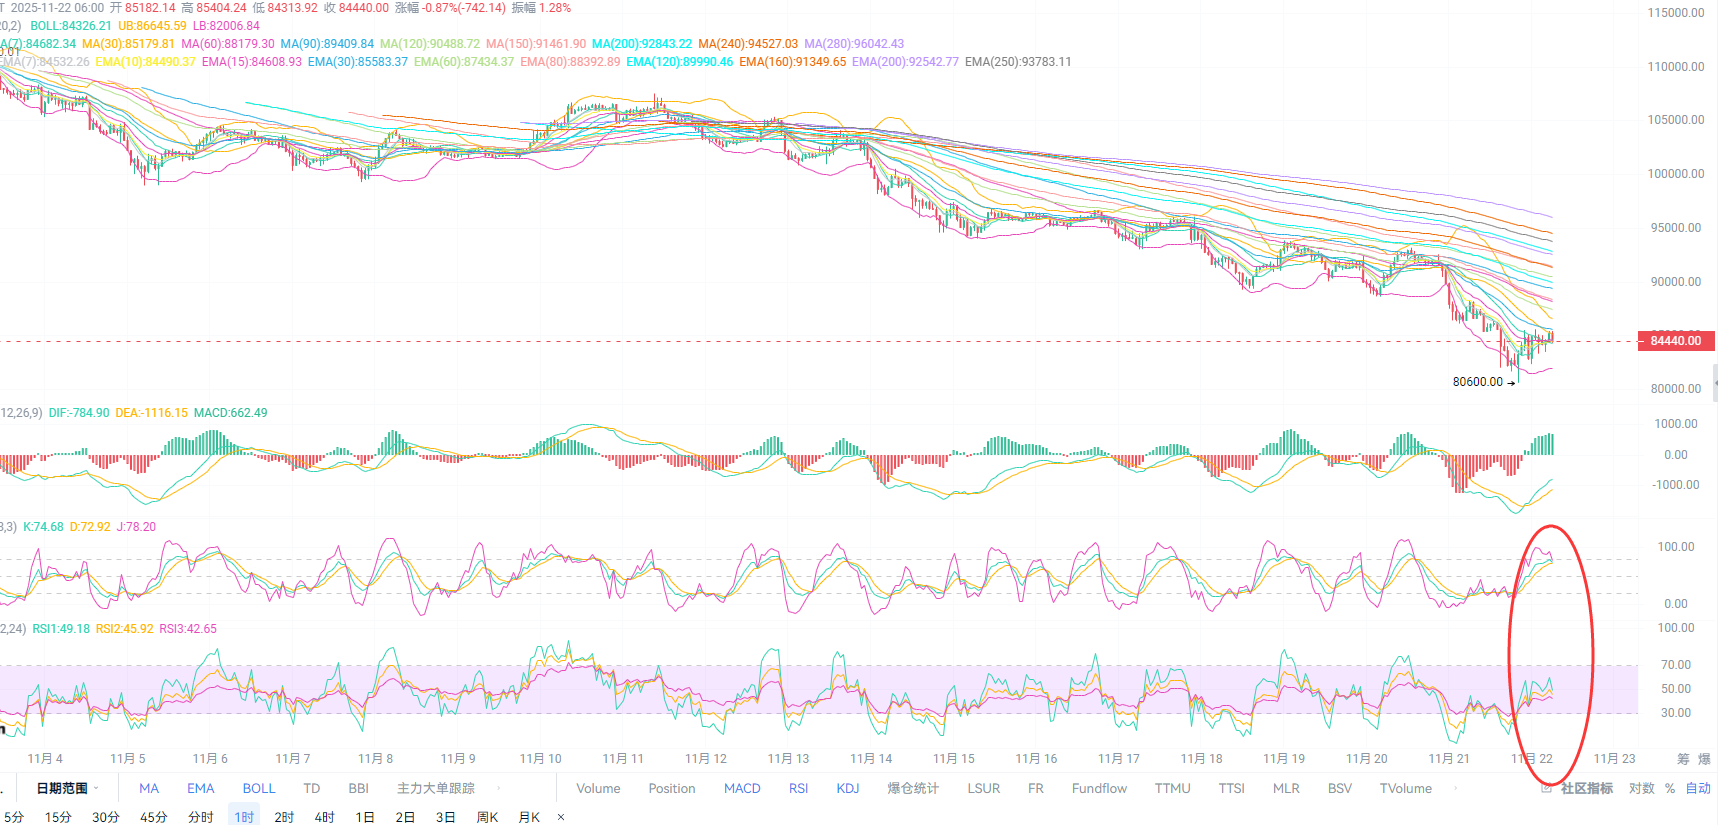Click the collapse handle on the right edge

point(1714,383)
